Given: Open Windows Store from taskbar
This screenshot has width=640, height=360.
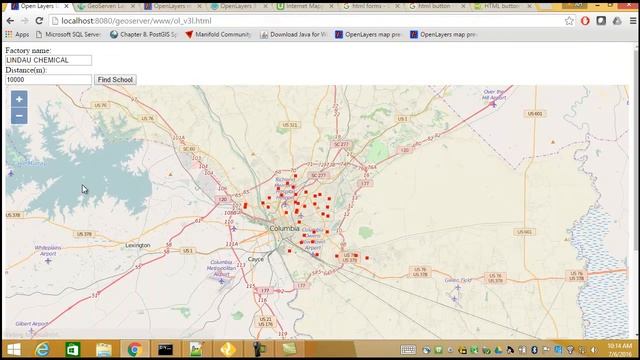Looking at the screenshot, I should (73, 350).
